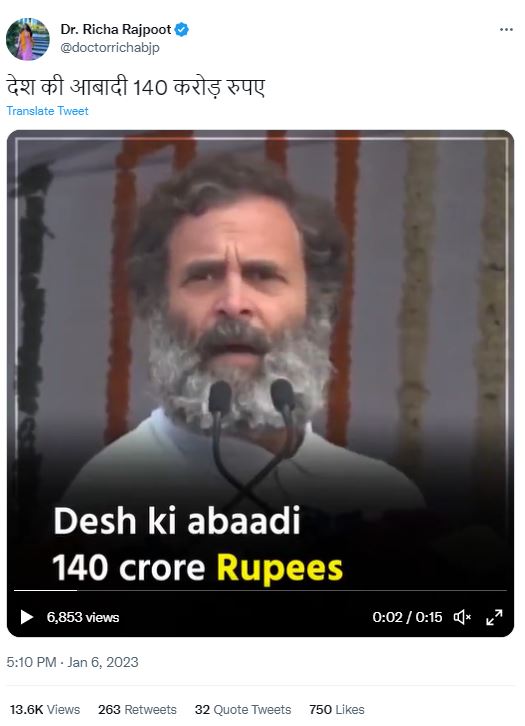Open the 5:10 PM Jan 6, 2023 timestamp

pyautogui.click(x=72, y=662)
